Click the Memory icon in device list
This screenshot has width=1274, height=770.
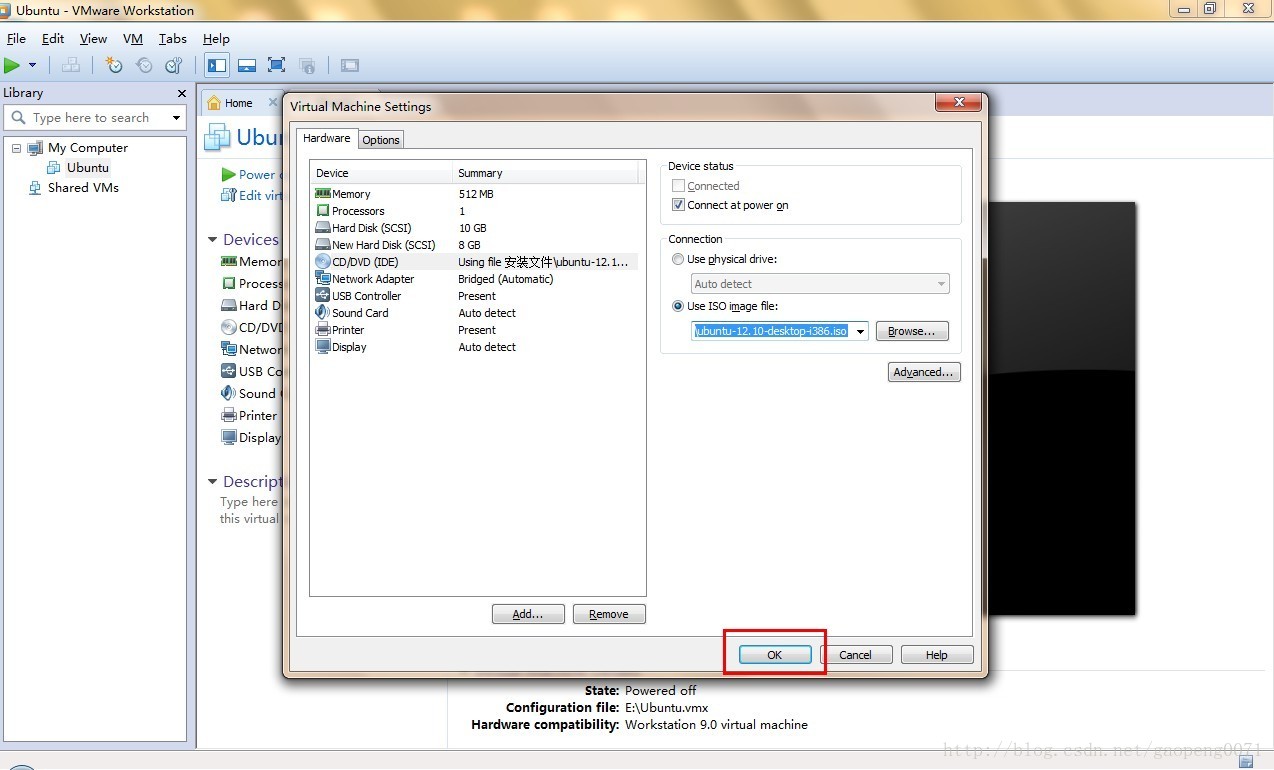point(323,194)
